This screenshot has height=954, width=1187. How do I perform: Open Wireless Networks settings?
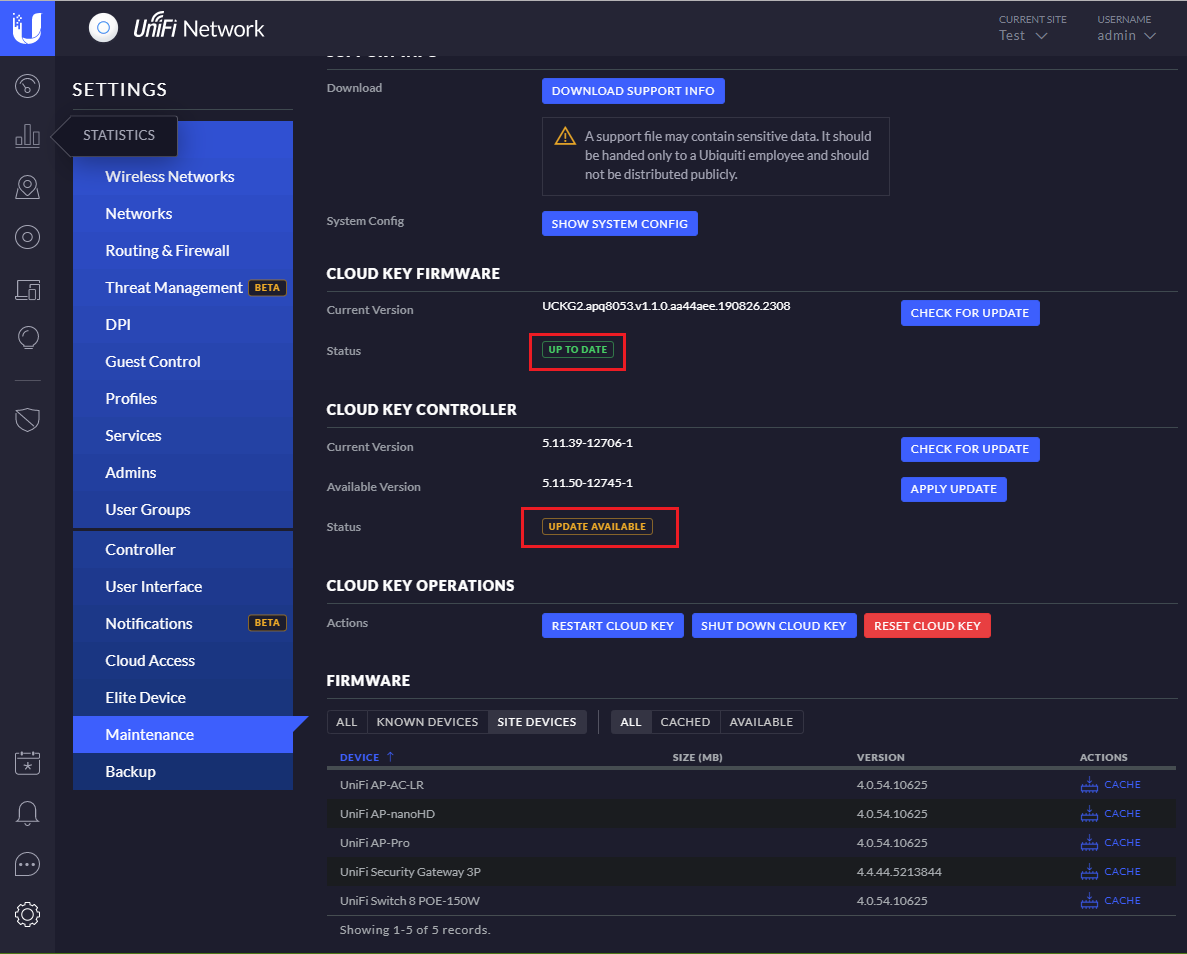click(182, 176)
